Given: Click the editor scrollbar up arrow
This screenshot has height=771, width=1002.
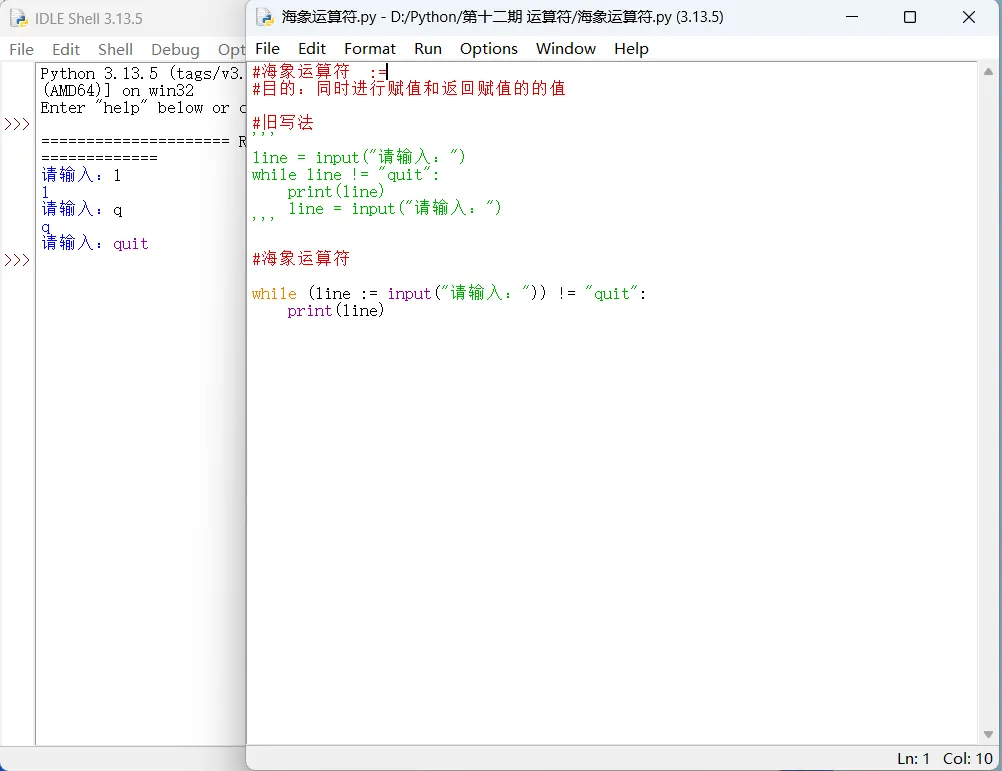Looking at the screenshot, I should (x=988, y=72).
